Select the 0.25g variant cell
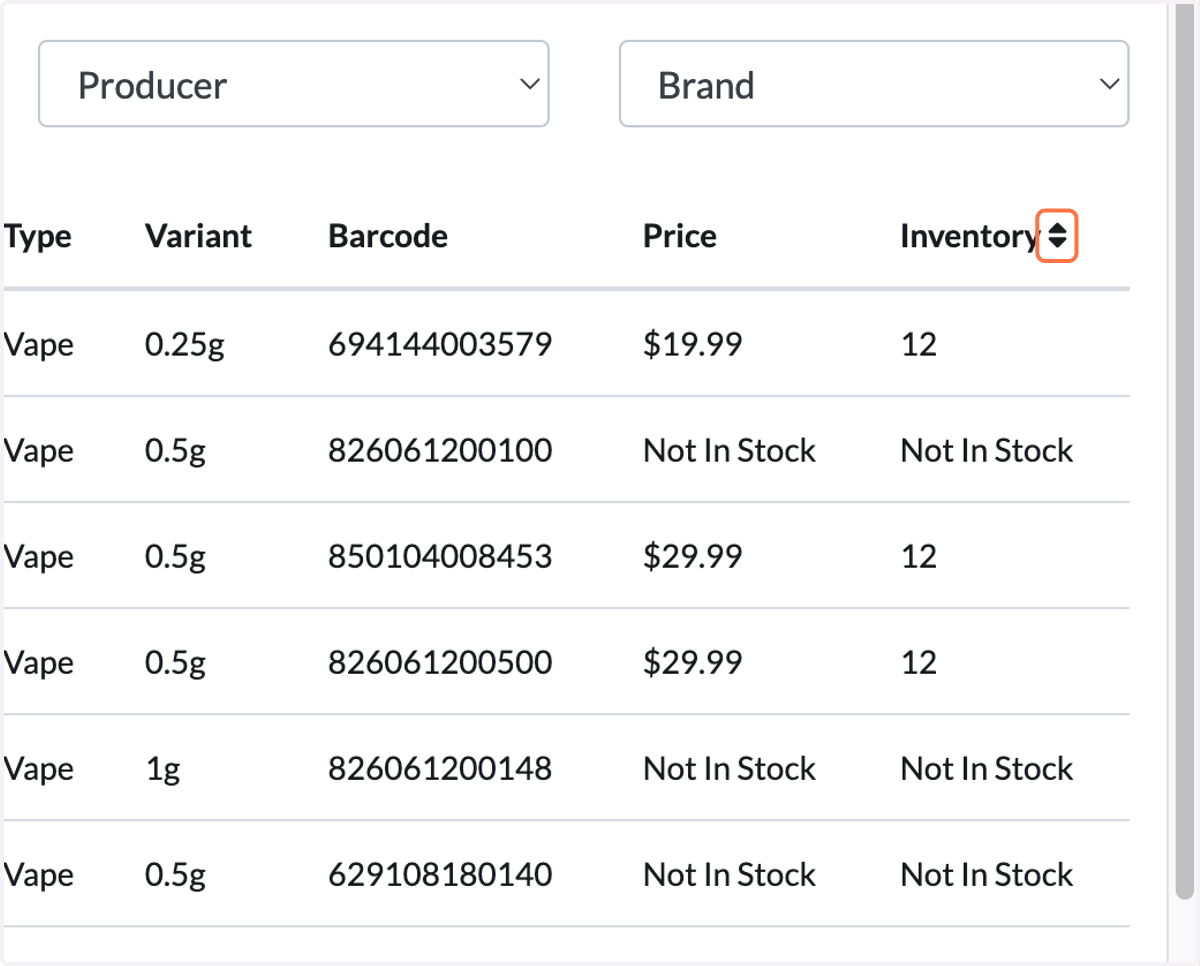The width and height of the screenshot is (1200, 966). [x=185, y=345]
